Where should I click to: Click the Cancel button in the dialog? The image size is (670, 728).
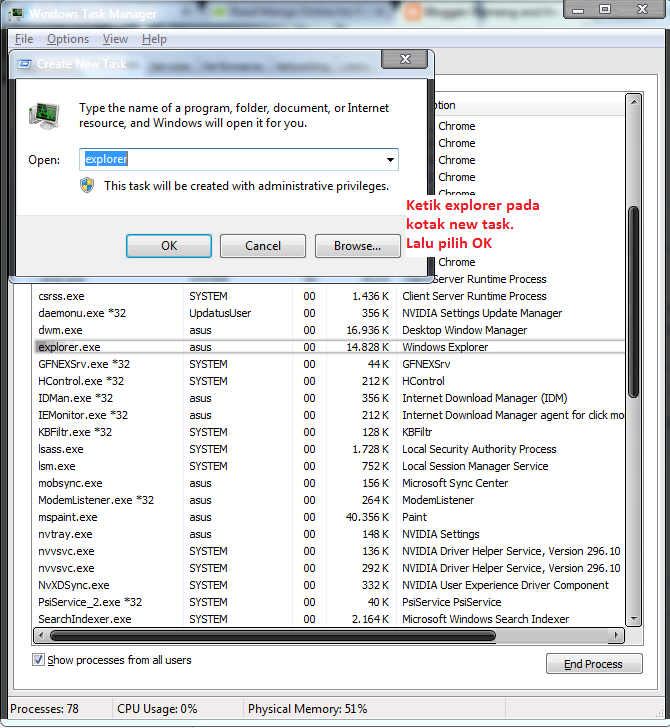click(x=263, y=246)
